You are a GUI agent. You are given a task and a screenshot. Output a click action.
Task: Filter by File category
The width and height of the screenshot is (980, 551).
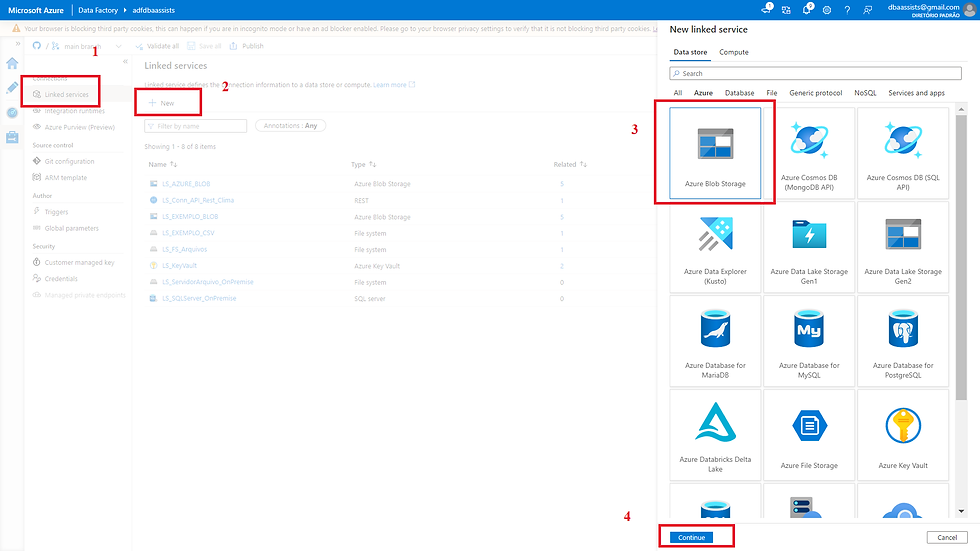(772, 93)
